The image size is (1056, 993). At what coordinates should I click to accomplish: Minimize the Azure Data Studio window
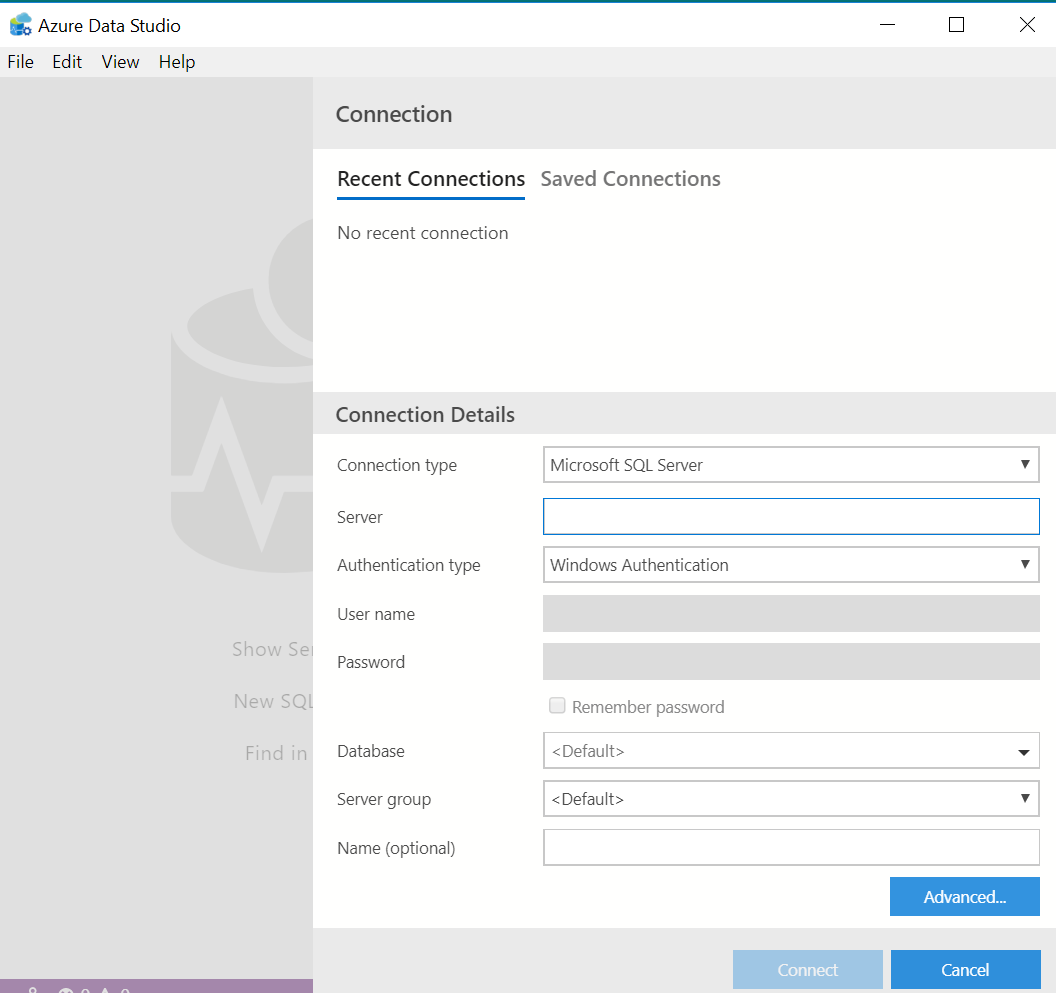point(886,25)
